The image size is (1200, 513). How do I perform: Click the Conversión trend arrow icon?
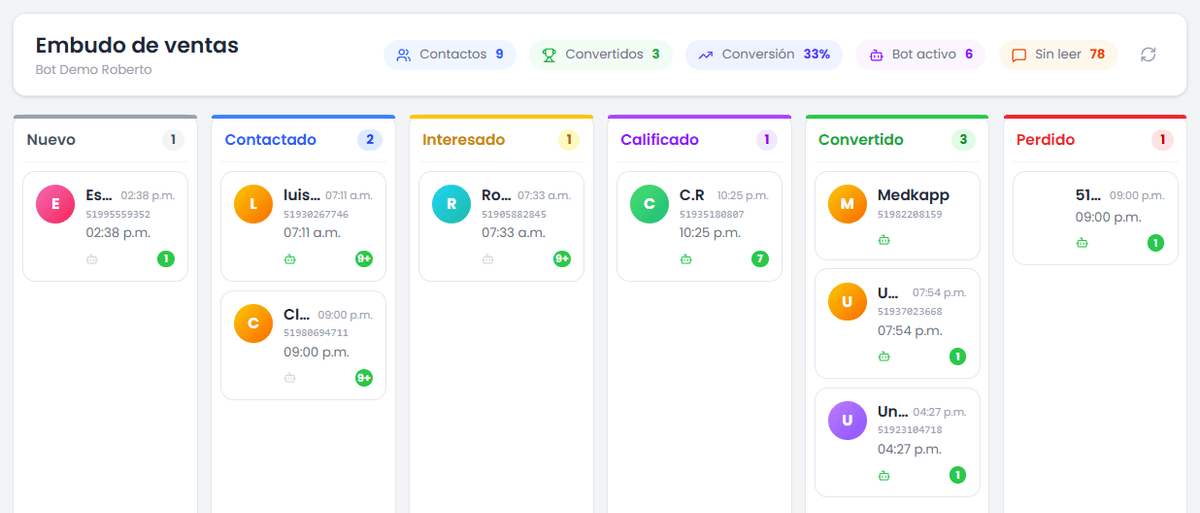click(706, 55)
